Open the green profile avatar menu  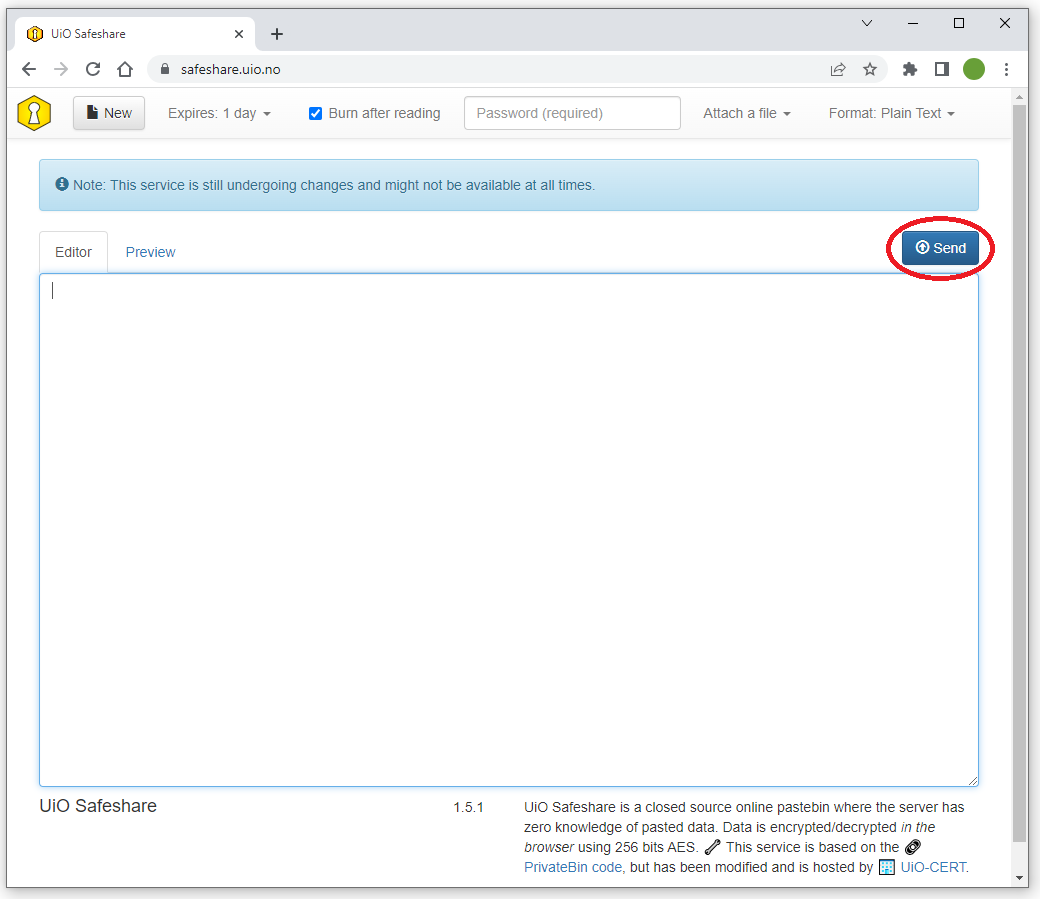click(x=974, y=69)
